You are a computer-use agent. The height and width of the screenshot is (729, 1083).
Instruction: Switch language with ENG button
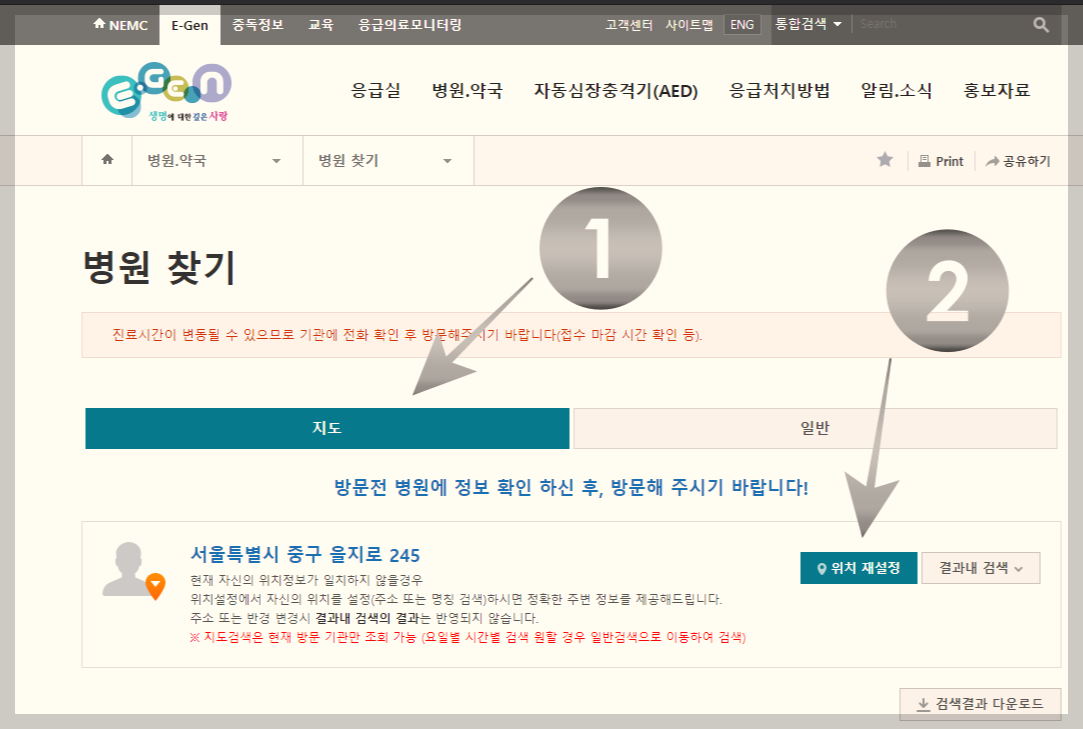(742, 25)
